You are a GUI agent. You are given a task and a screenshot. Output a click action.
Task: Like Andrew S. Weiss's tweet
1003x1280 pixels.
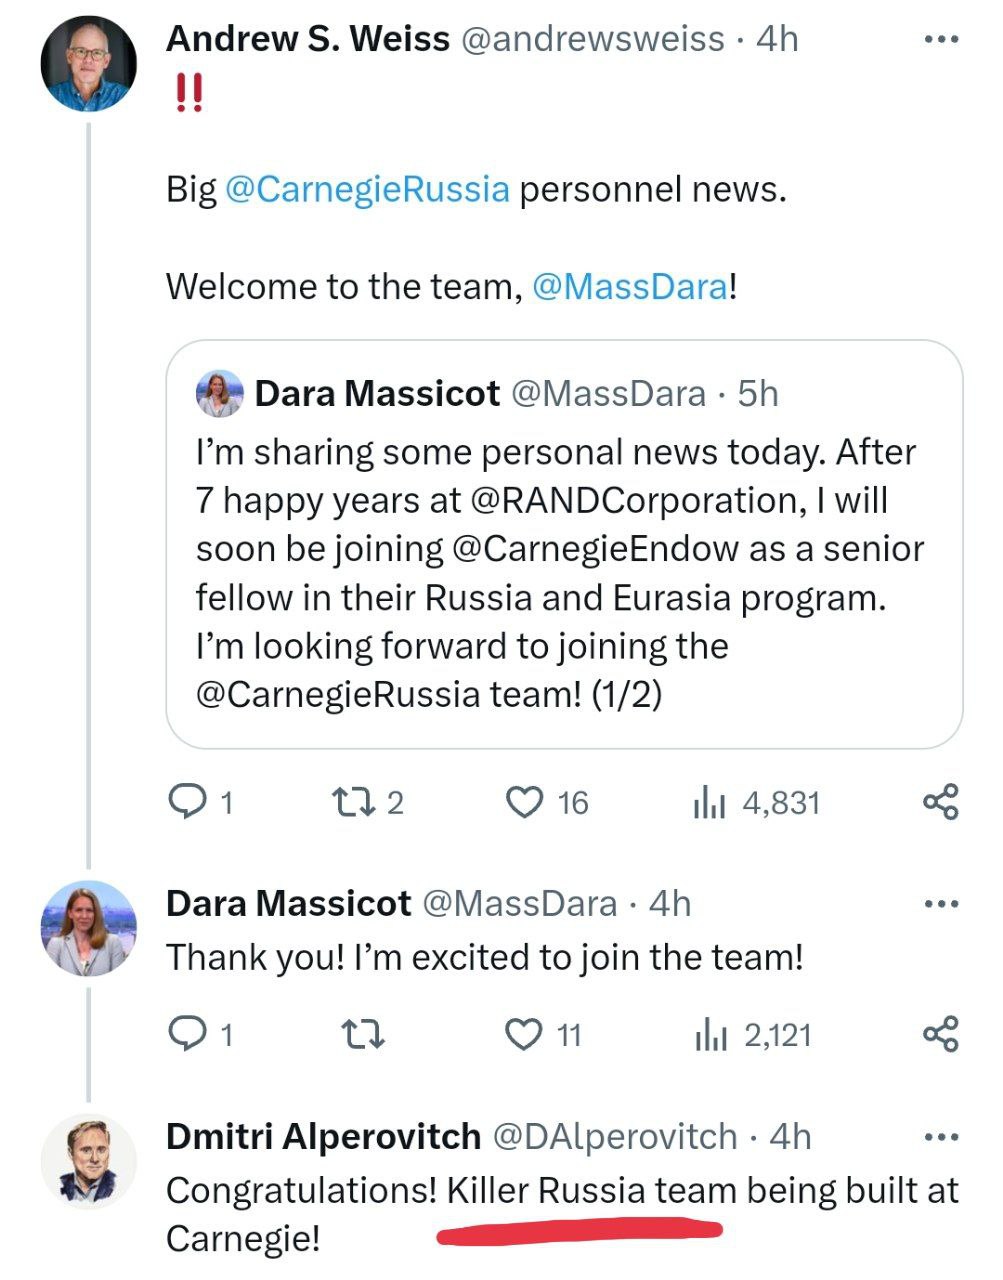coord(524,802)
